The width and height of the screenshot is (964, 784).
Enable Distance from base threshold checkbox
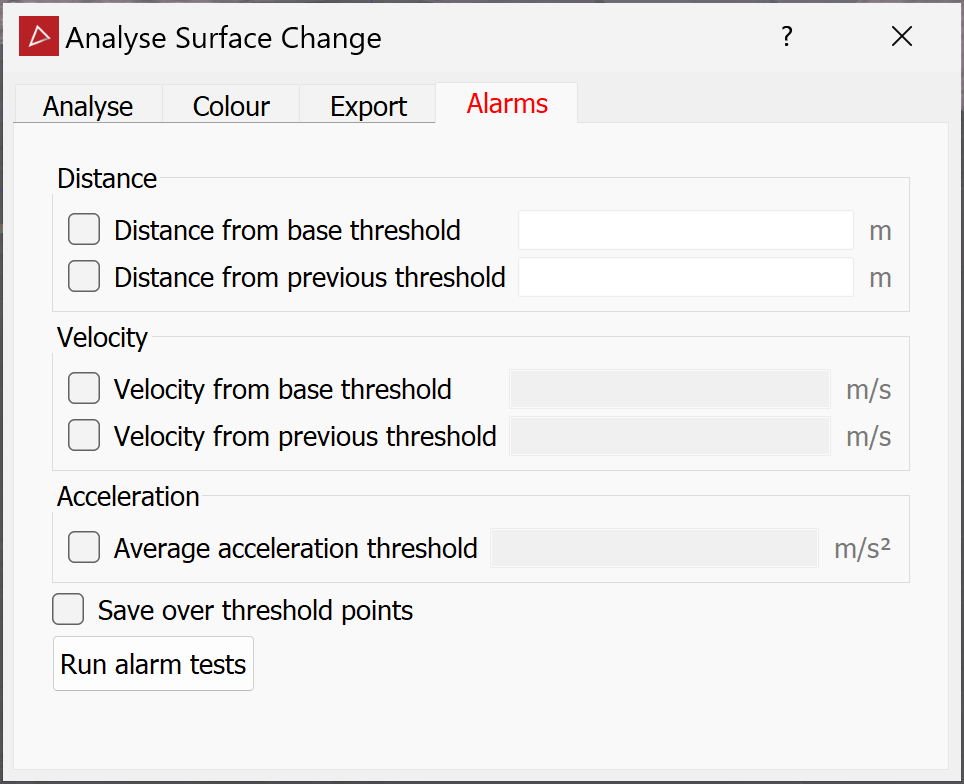pyautogui.click(x=84, y=229)
